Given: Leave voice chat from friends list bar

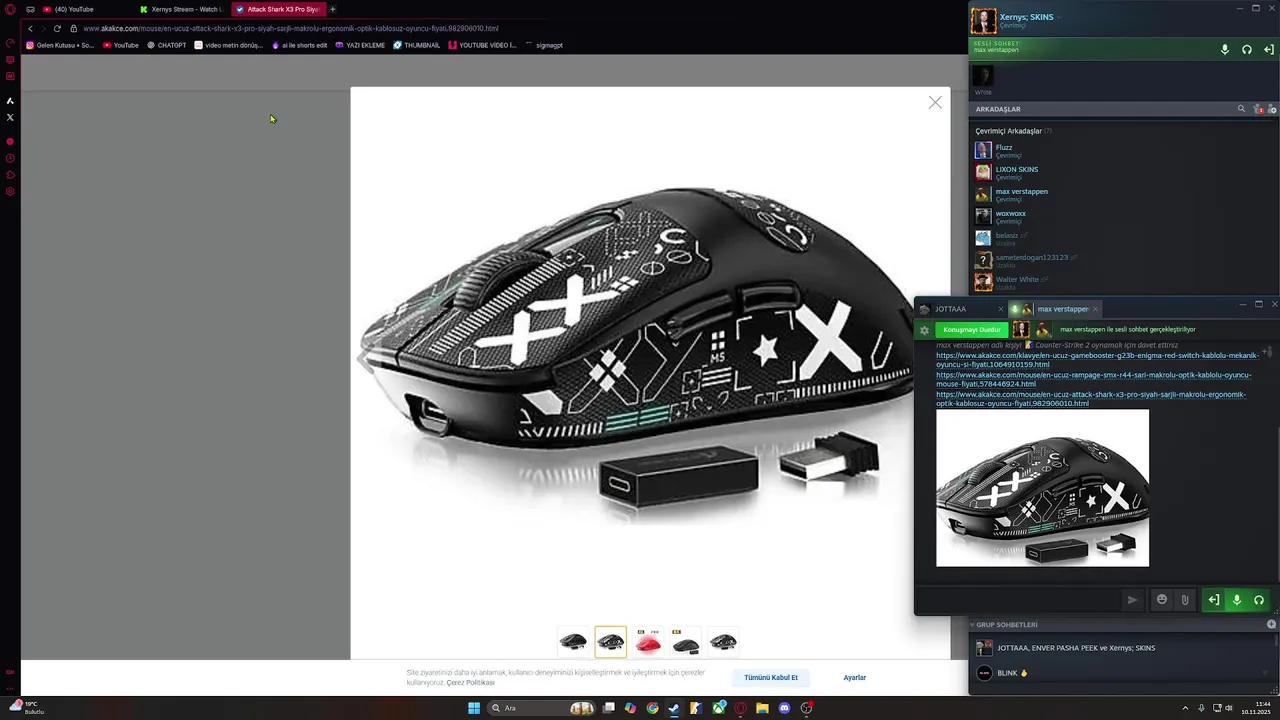Looking at the screenshot, I should (x=1268, y=49).
